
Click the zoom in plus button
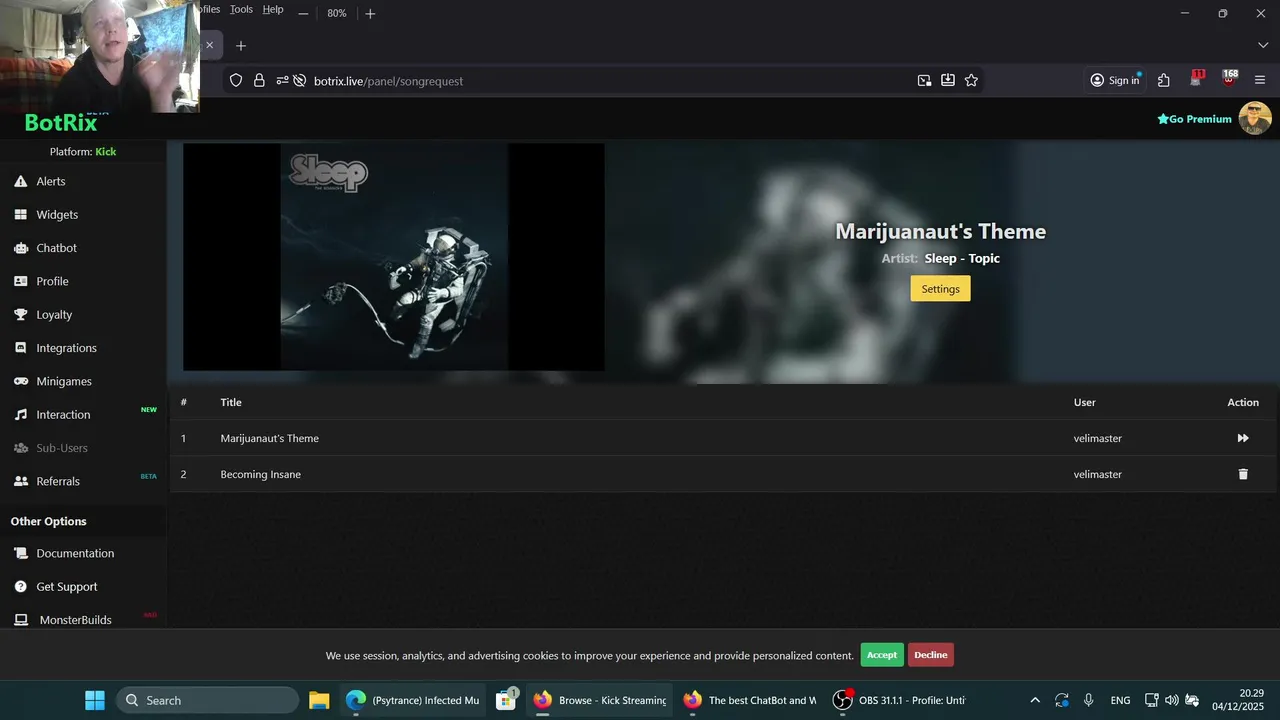[370, 14]
